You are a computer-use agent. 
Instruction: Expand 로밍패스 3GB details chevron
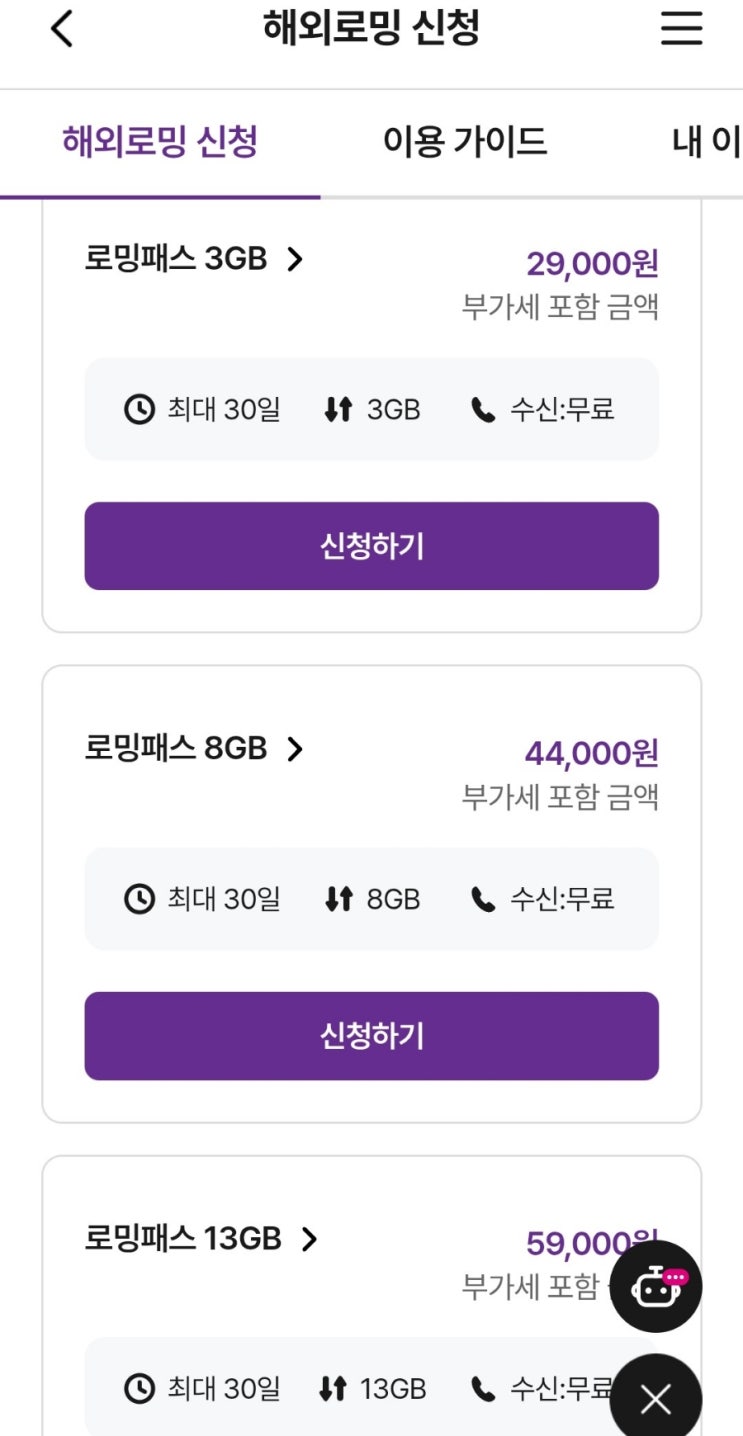(x=294, y=260)
